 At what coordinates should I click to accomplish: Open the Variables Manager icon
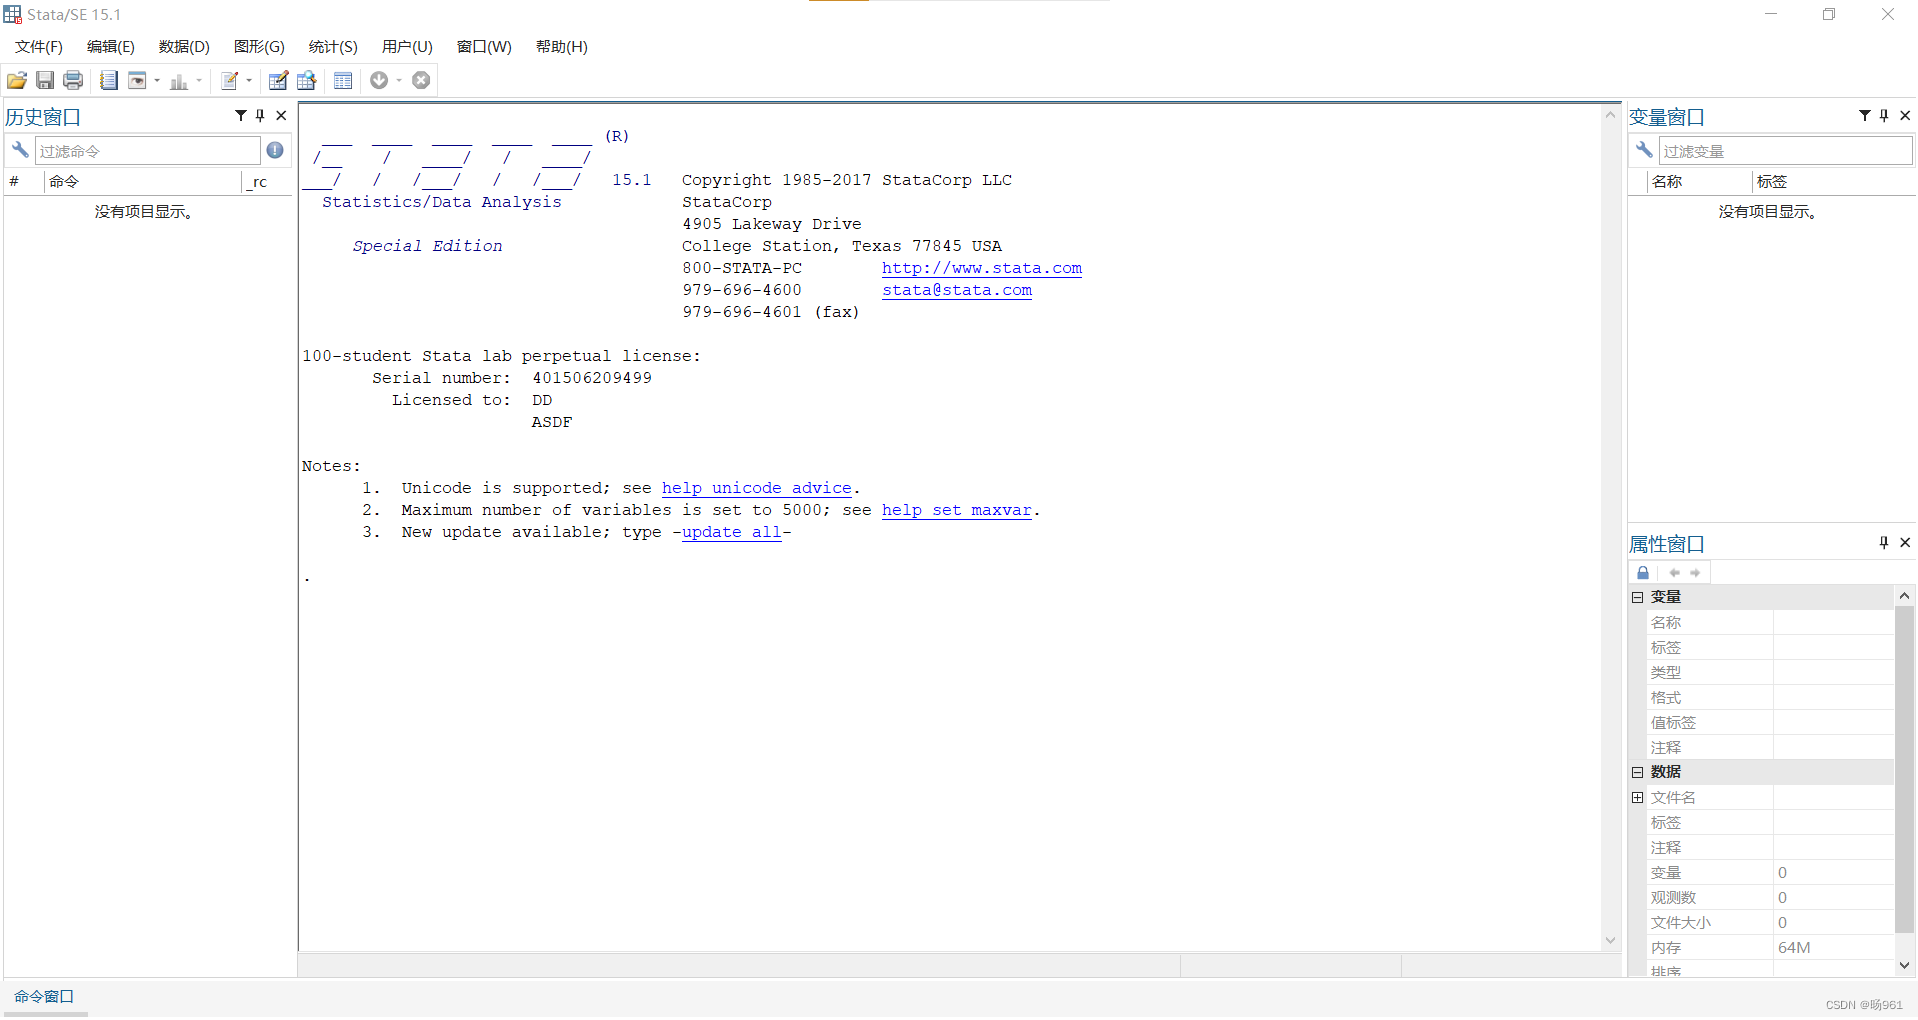pos(343,81)
